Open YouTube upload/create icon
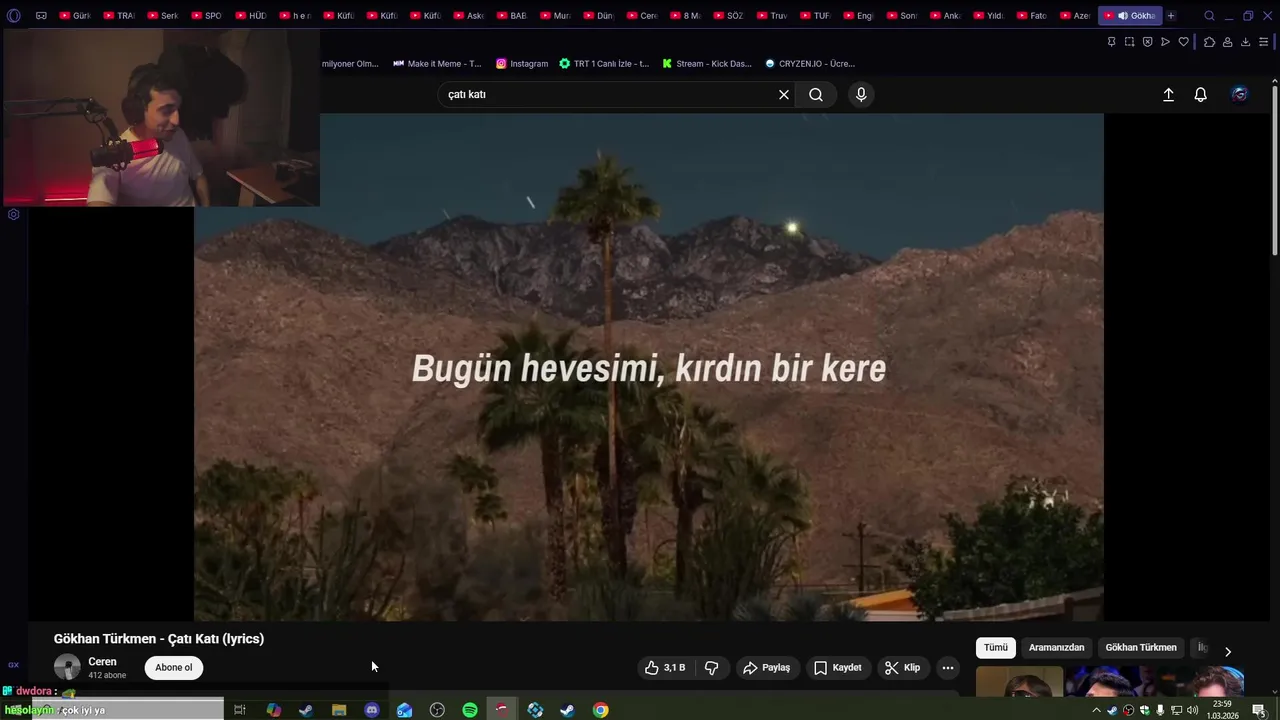This screenshot has width=1280, height=720. coord(1168,95)
